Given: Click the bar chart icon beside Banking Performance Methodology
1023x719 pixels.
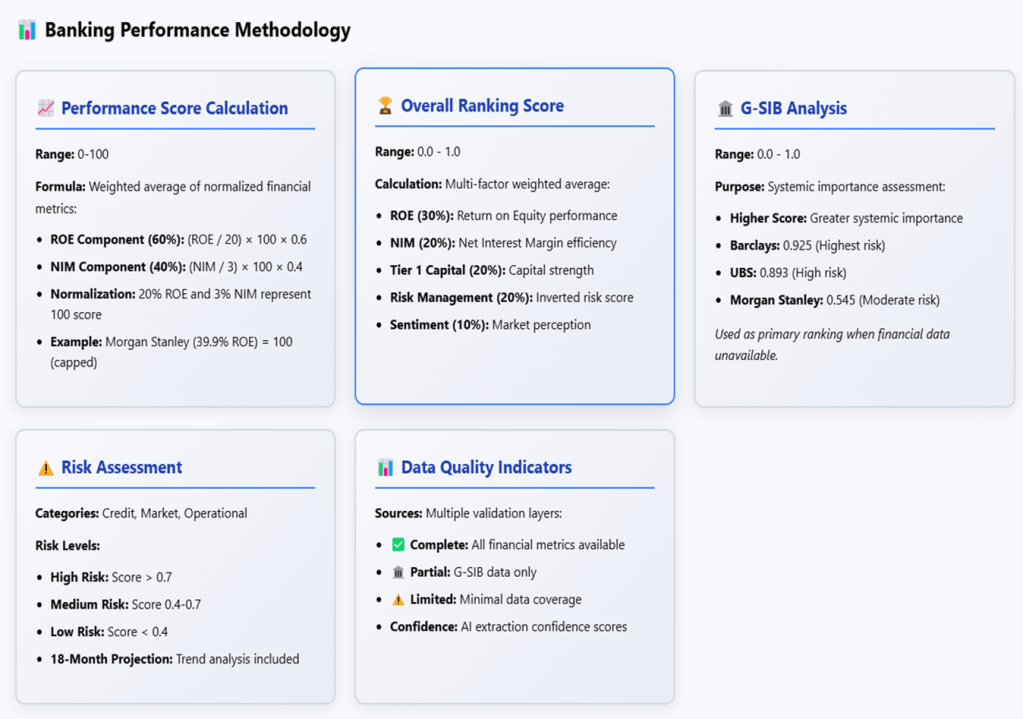Looking at the screenshot, I should click(27, 30).
